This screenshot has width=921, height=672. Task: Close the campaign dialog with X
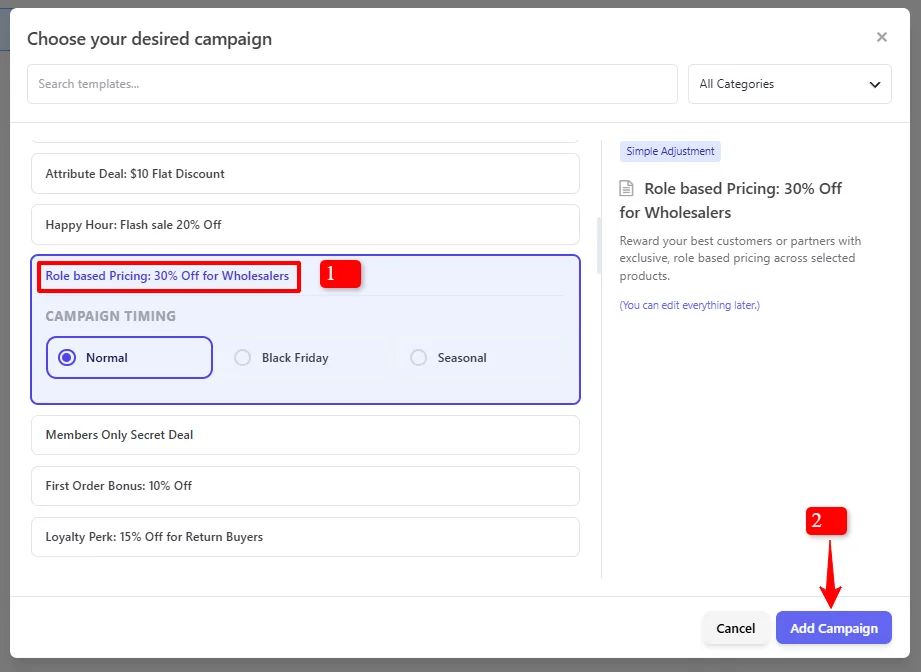(881, 37)
